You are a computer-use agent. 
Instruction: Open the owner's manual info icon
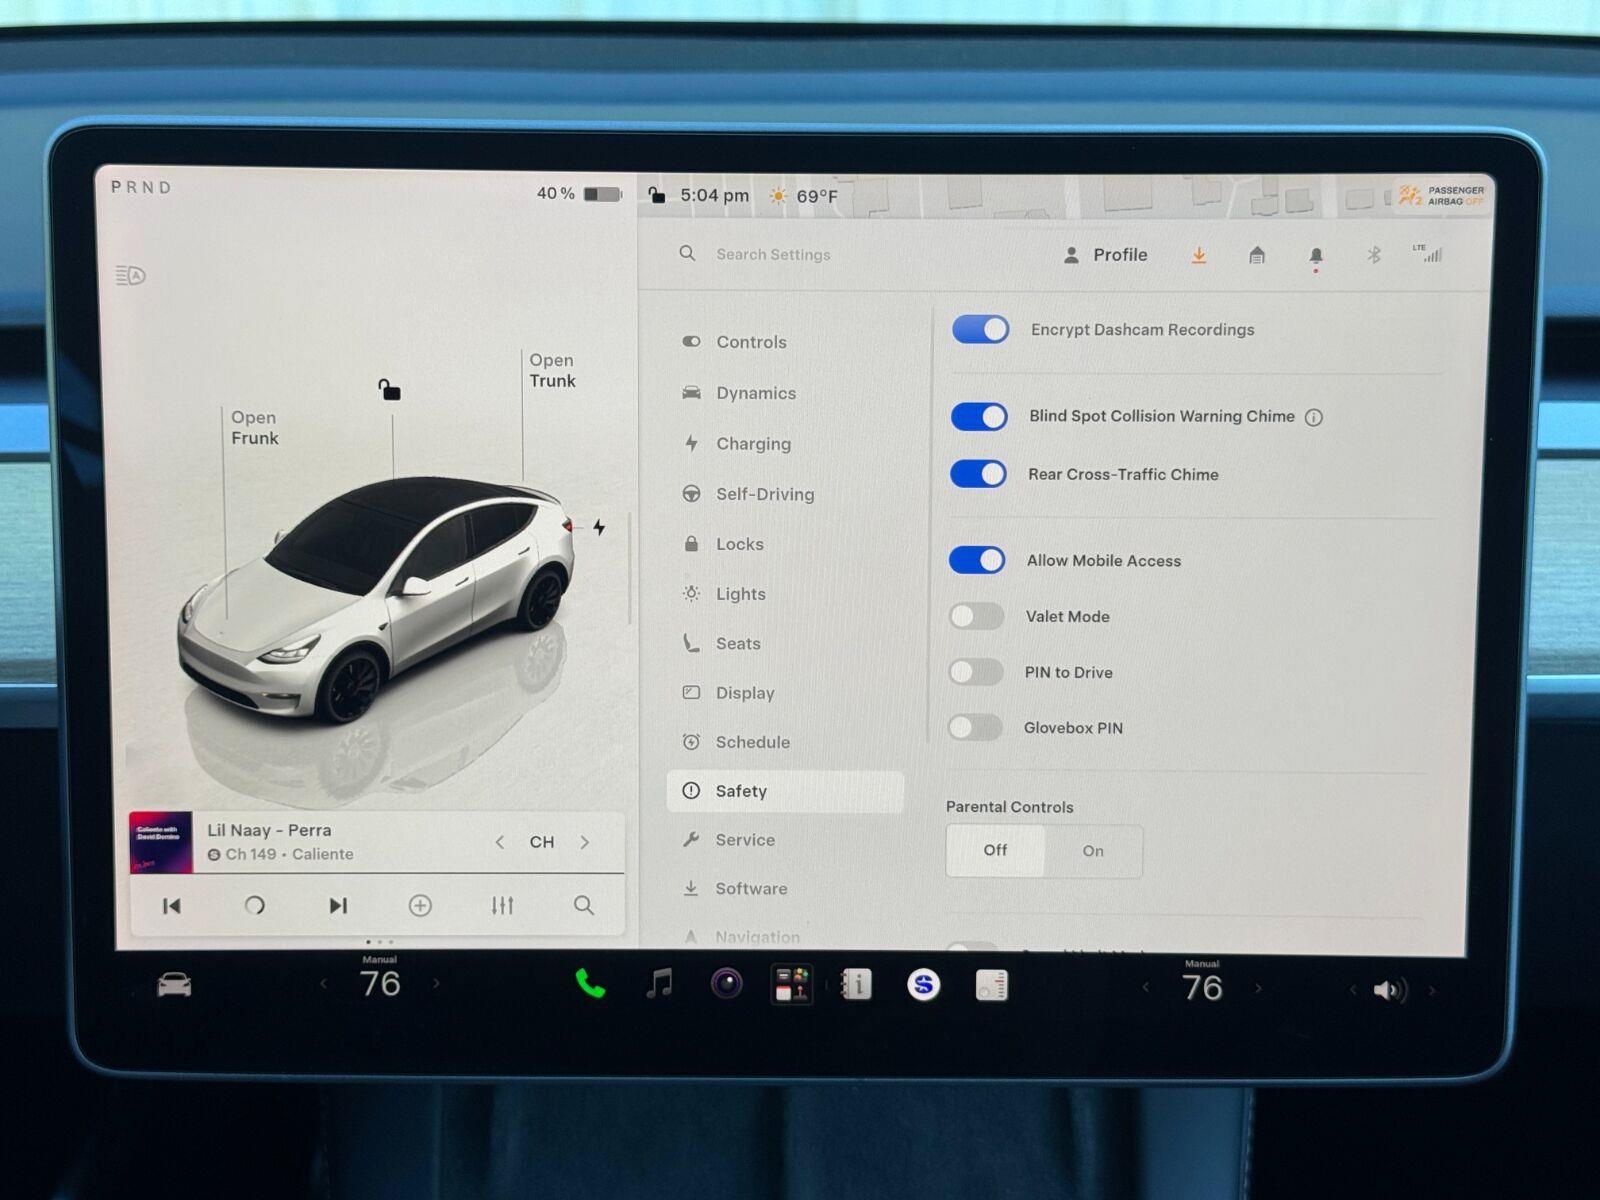click(857, 985)
